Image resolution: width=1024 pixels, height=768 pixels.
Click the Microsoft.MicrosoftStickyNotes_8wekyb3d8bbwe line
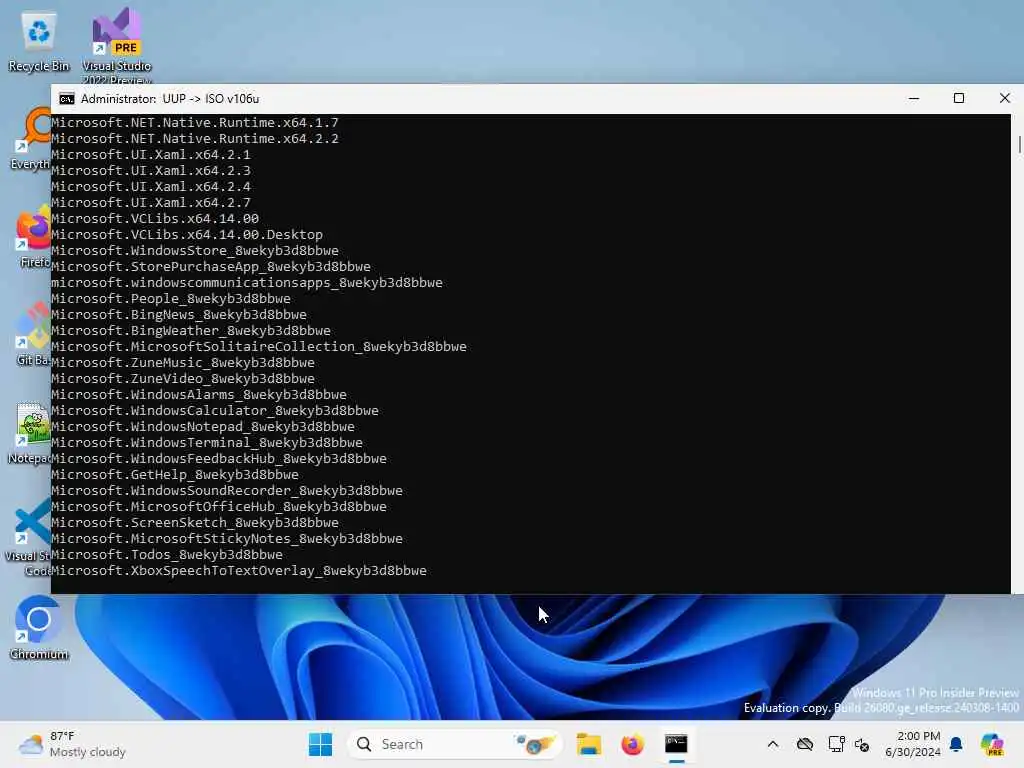(x=227, y=539)
